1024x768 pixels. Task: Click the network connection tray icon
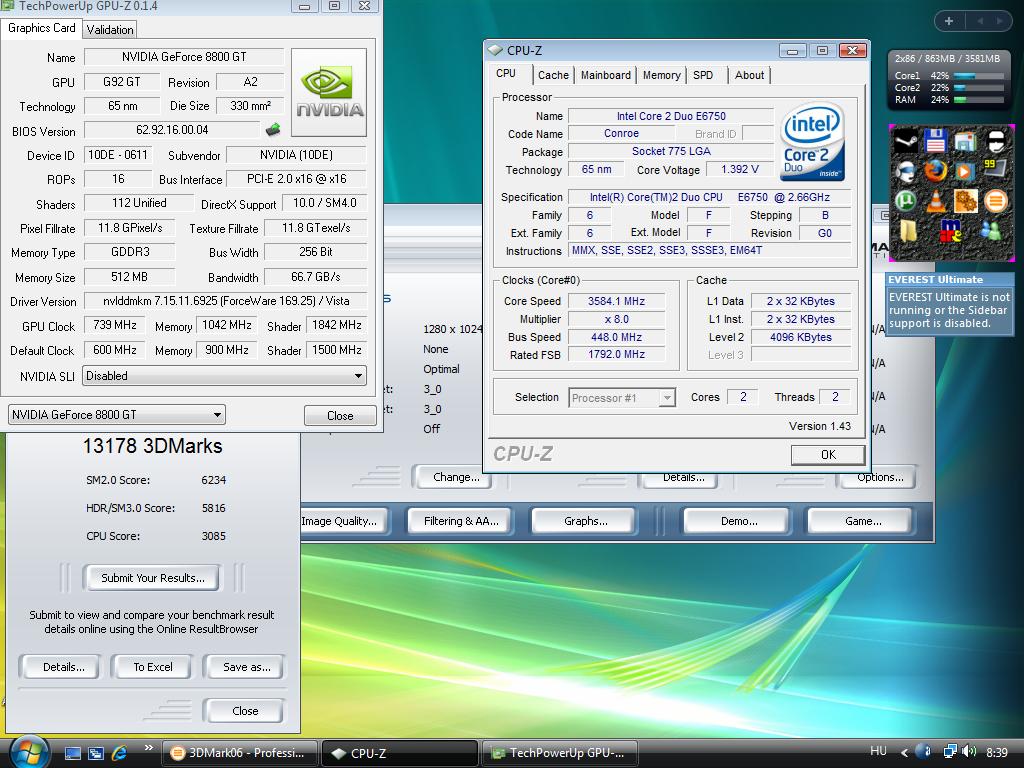[x=950, y=752]
